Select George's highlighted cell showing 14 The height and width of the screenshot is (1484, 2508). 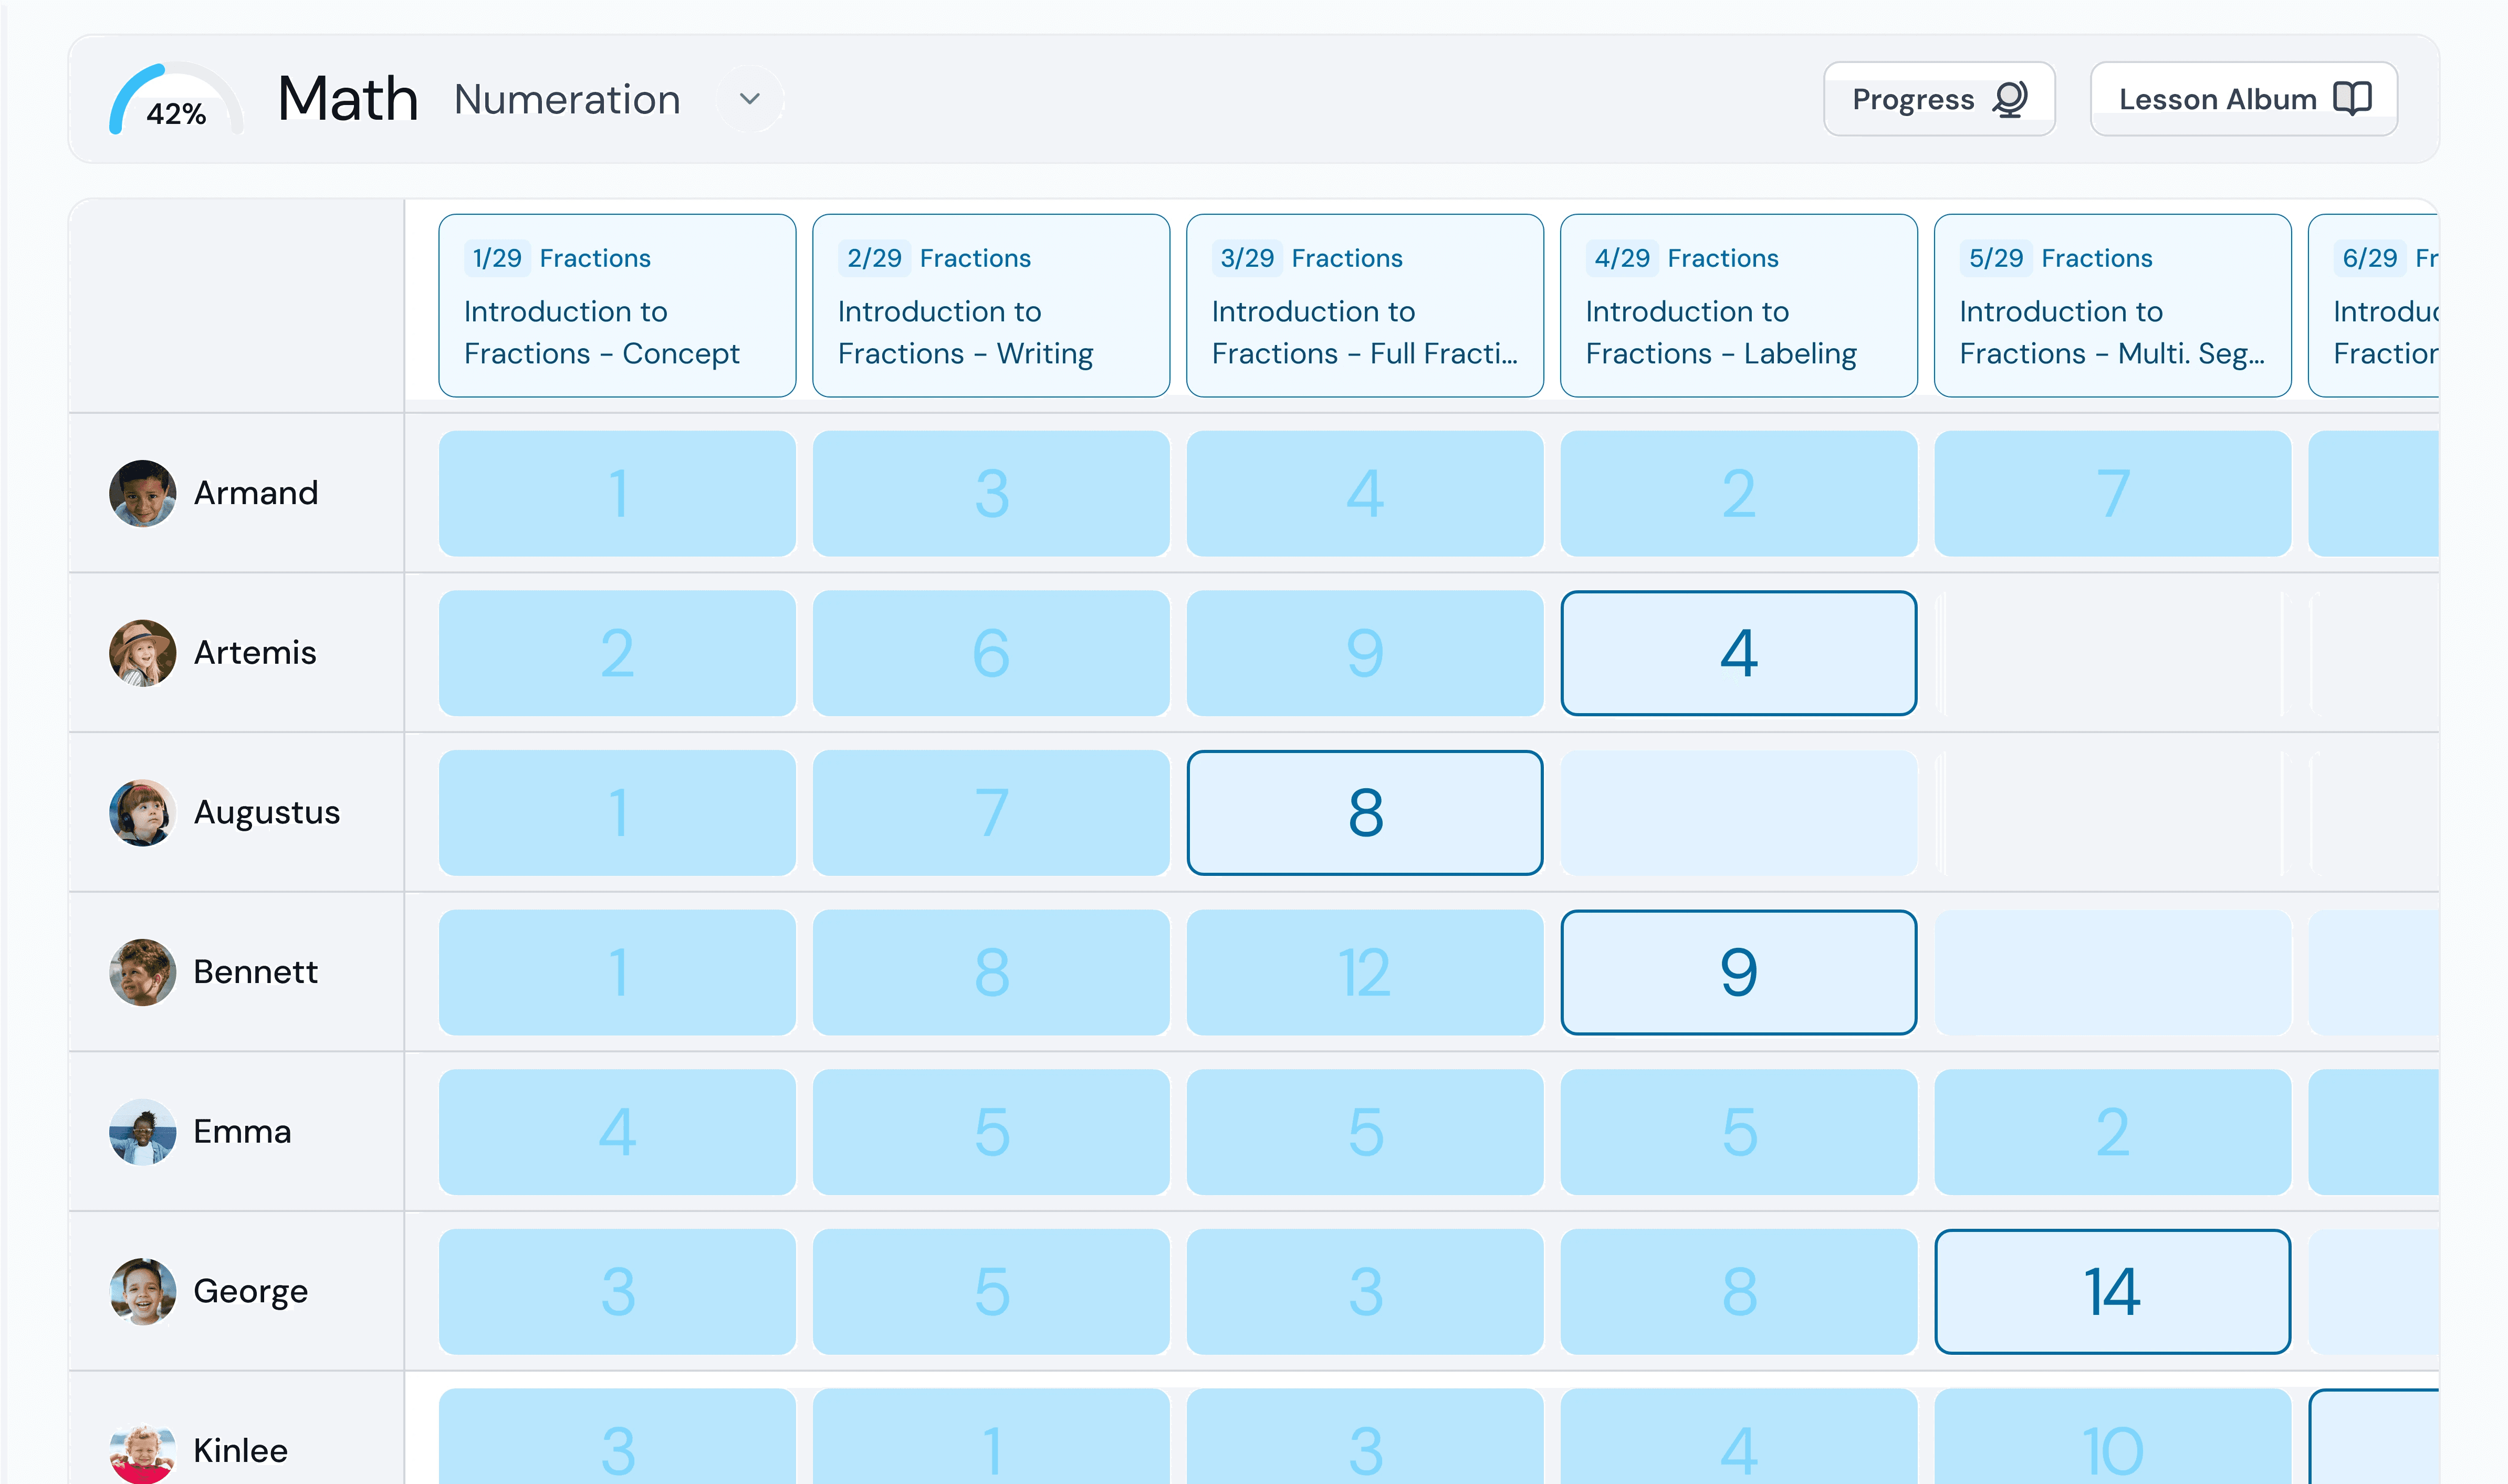pyautogui.click(x=2113, y=1292)
